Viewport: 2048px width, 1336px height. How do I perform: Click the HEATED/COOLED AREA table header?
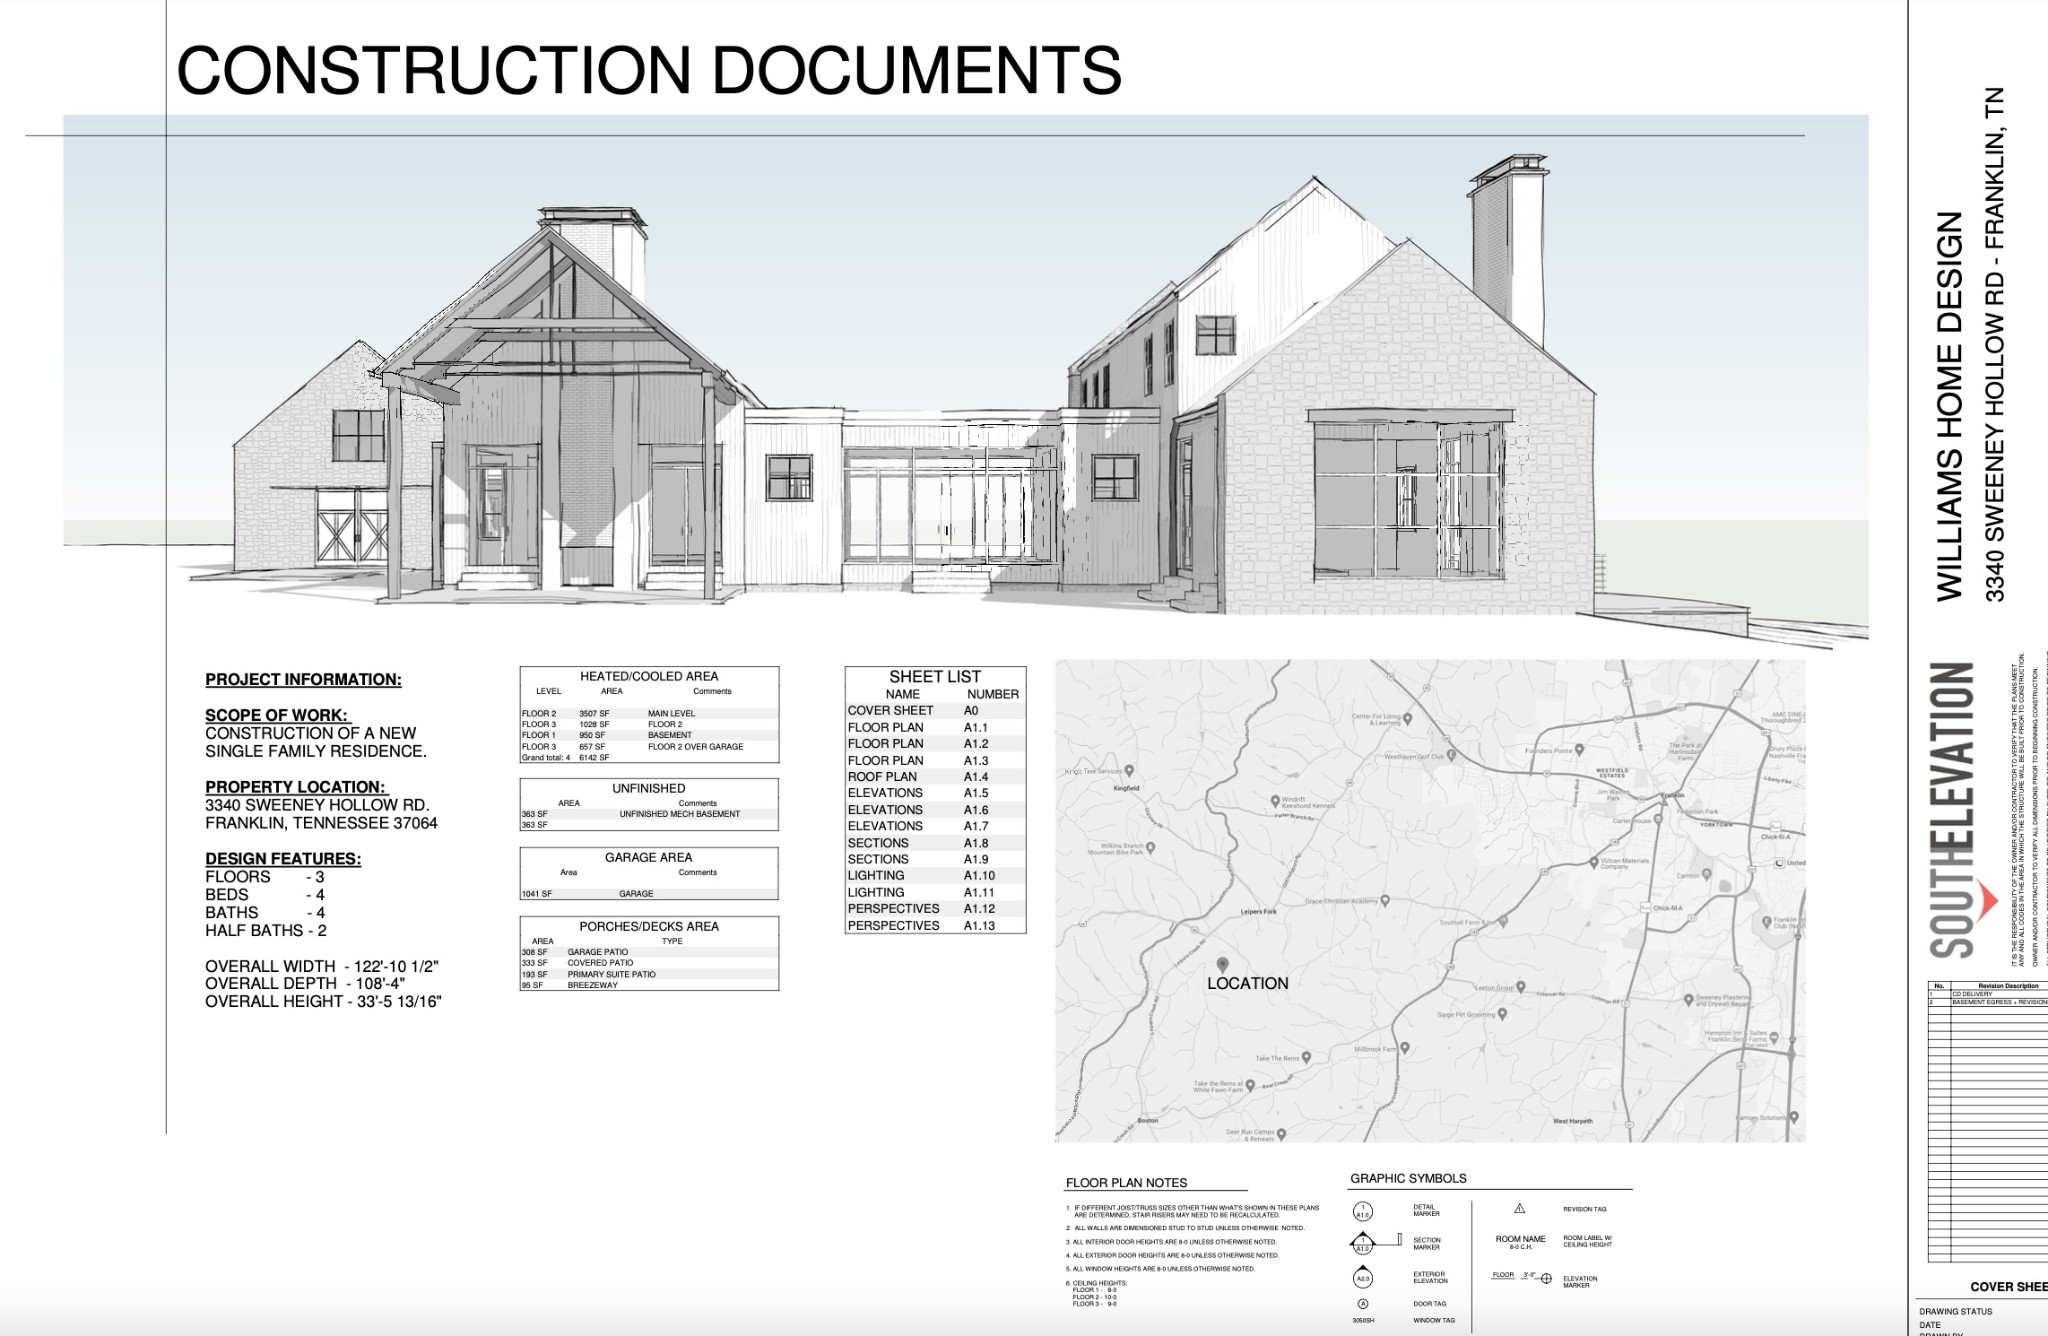[x=648, y=676]
